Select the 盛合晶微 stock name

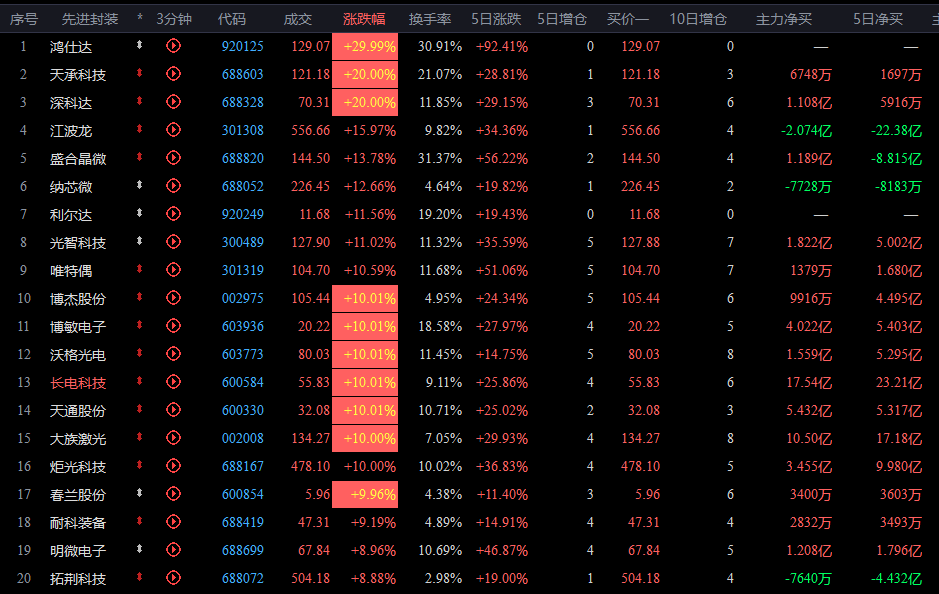tap(78, 159)
